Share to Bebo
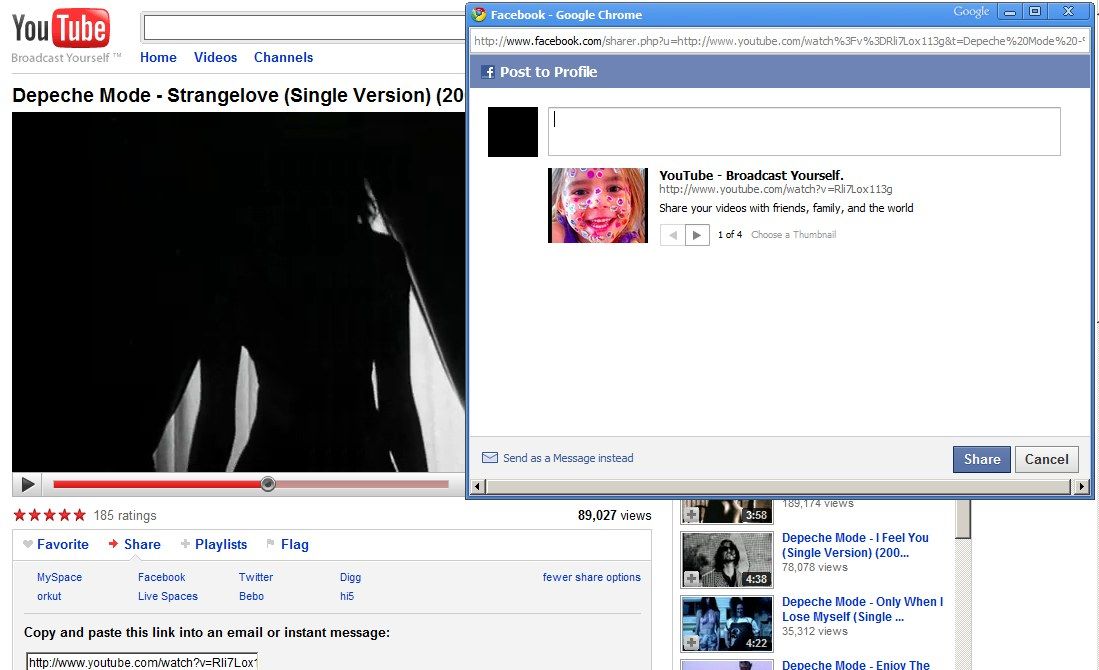1099x670 pixels. pos(251,596)
